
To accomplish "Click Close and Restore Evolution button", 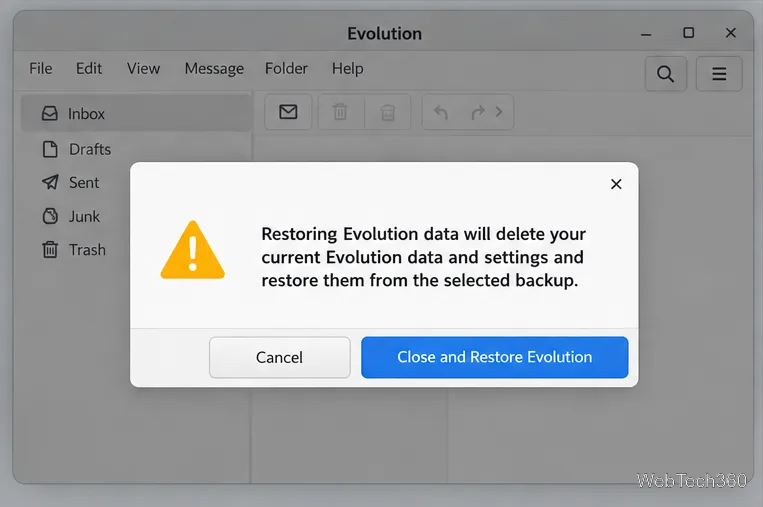I will tap(494, 357).
